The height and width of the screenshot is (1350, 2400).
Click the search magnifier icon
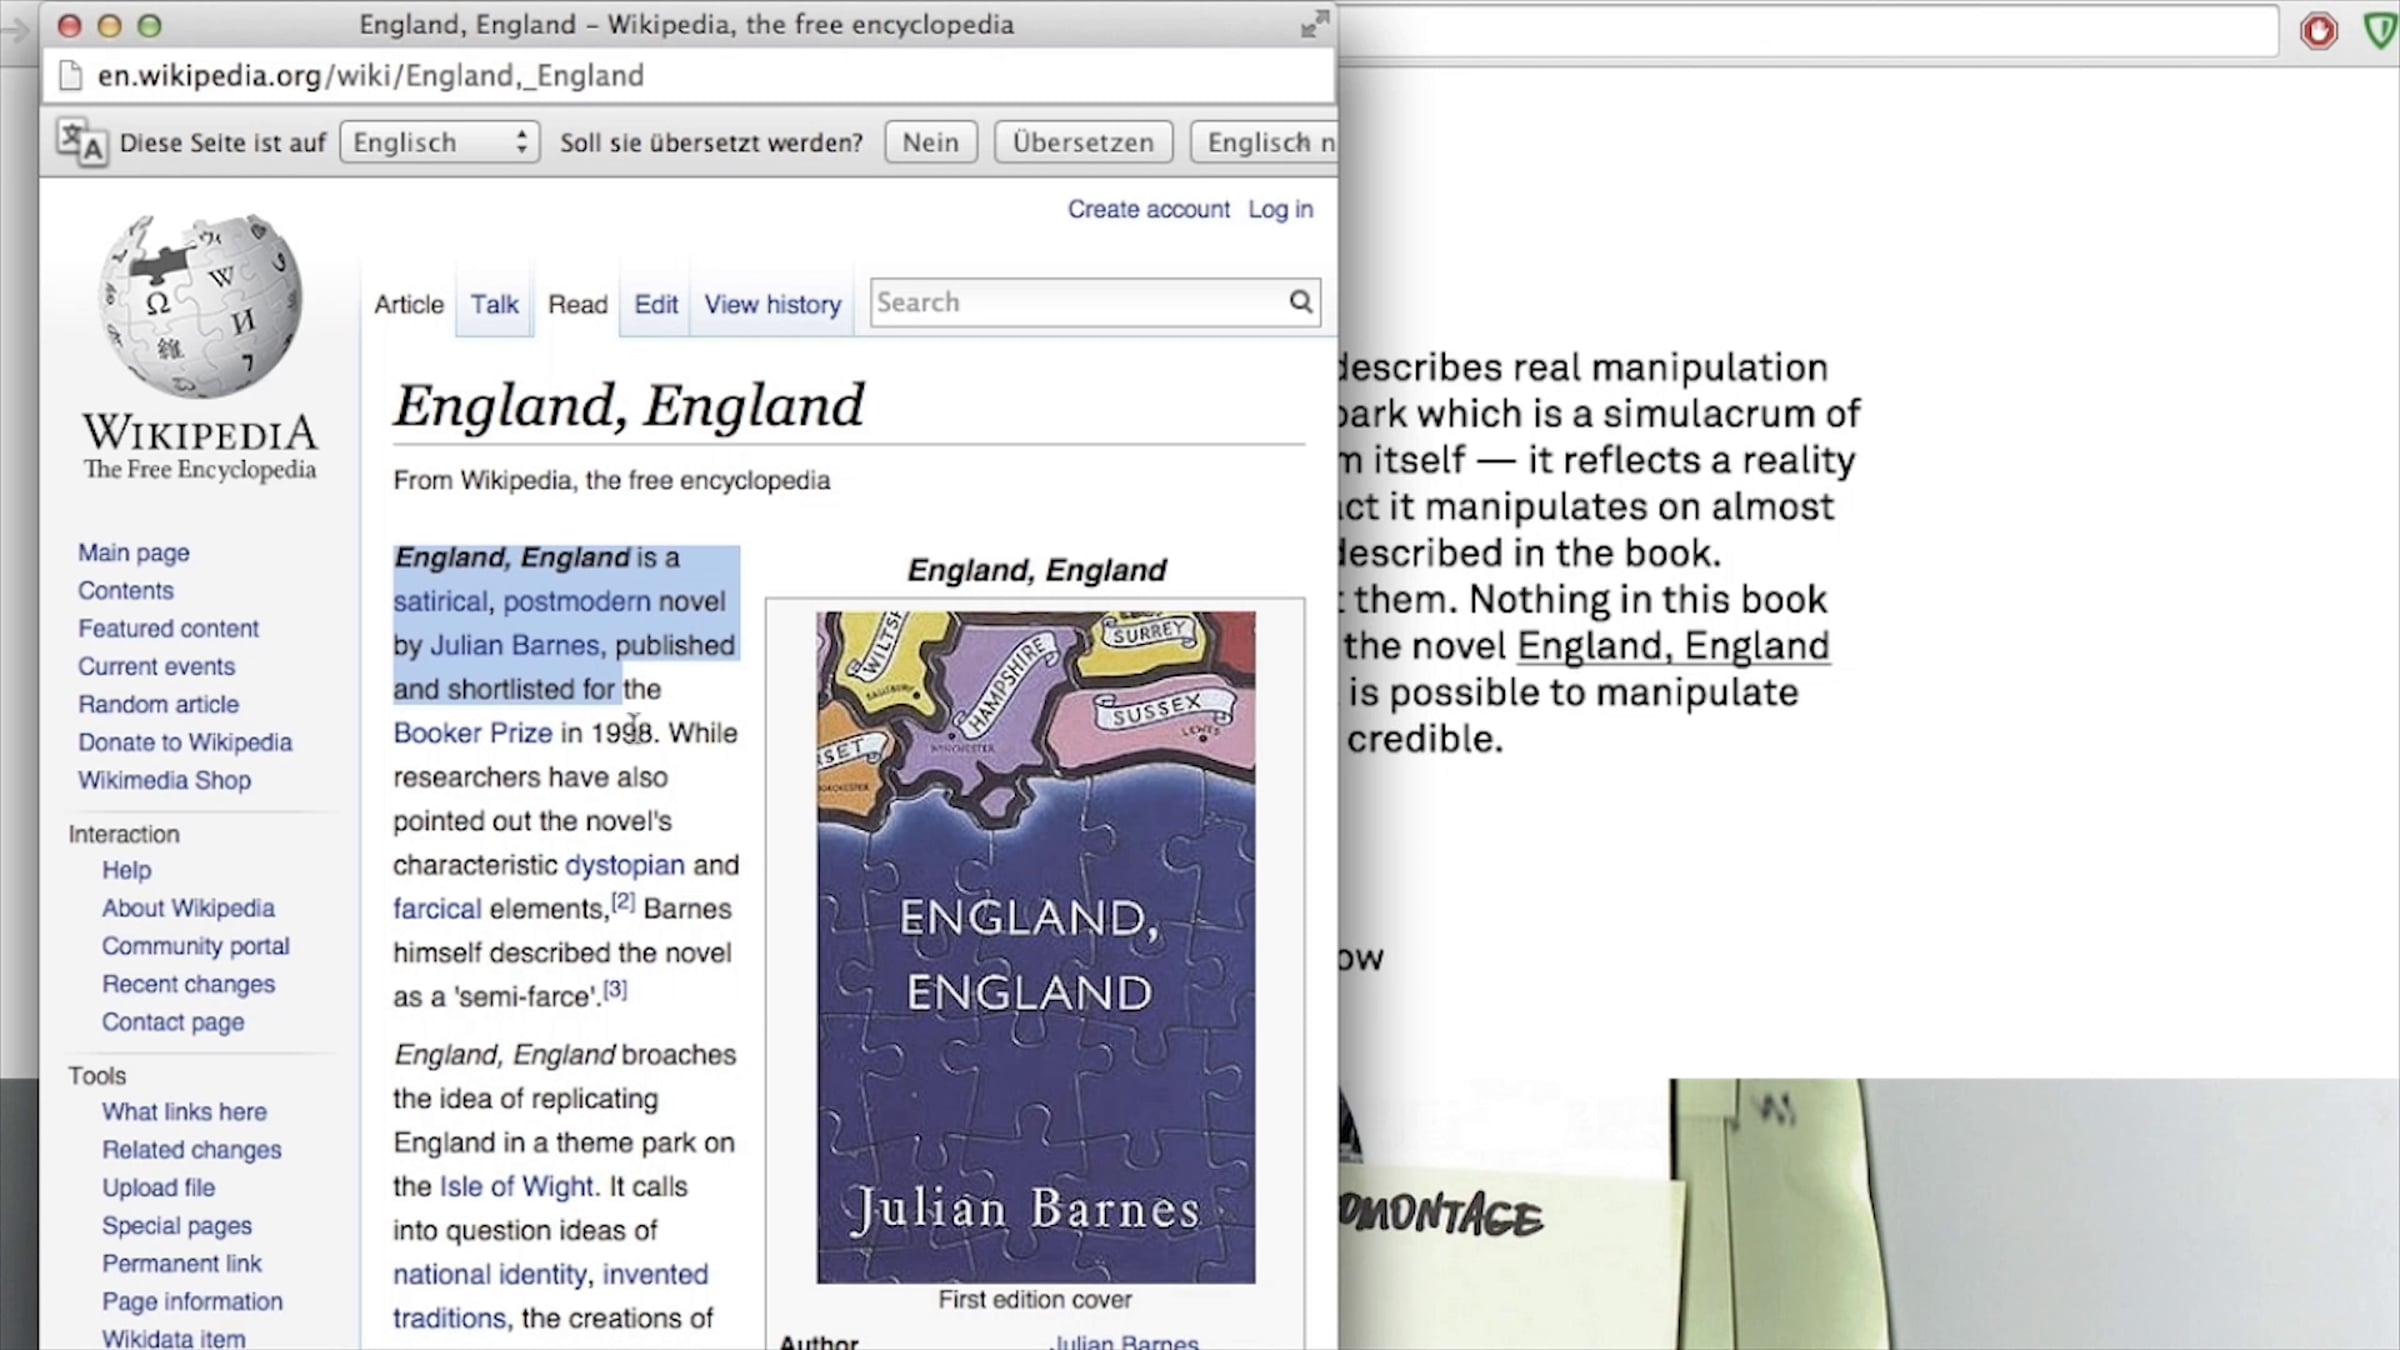click(x=1300, y=302)
